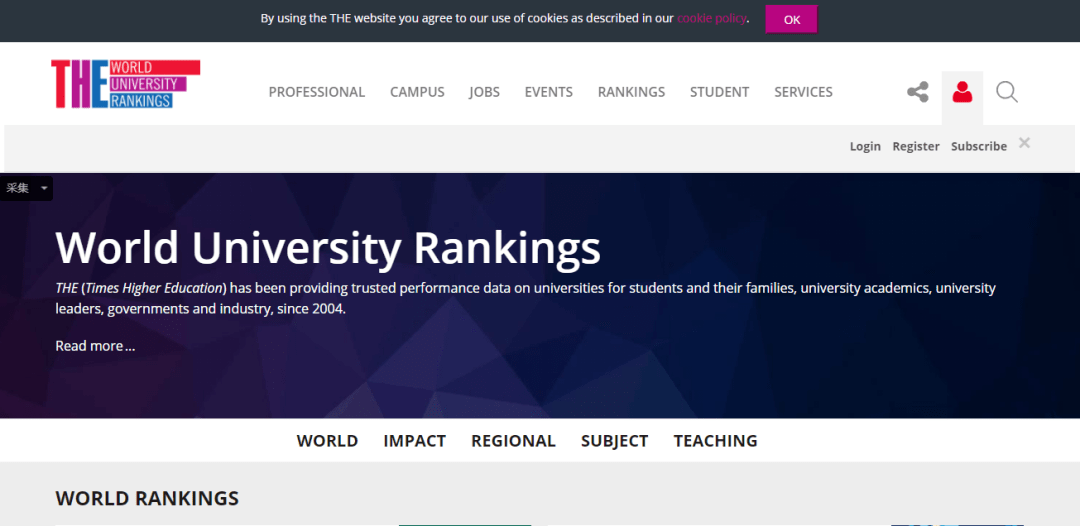The width and height of the screenshot is (1080, 526).
Task: Open the cookie policy link
Action: click(x=712, y=19)
